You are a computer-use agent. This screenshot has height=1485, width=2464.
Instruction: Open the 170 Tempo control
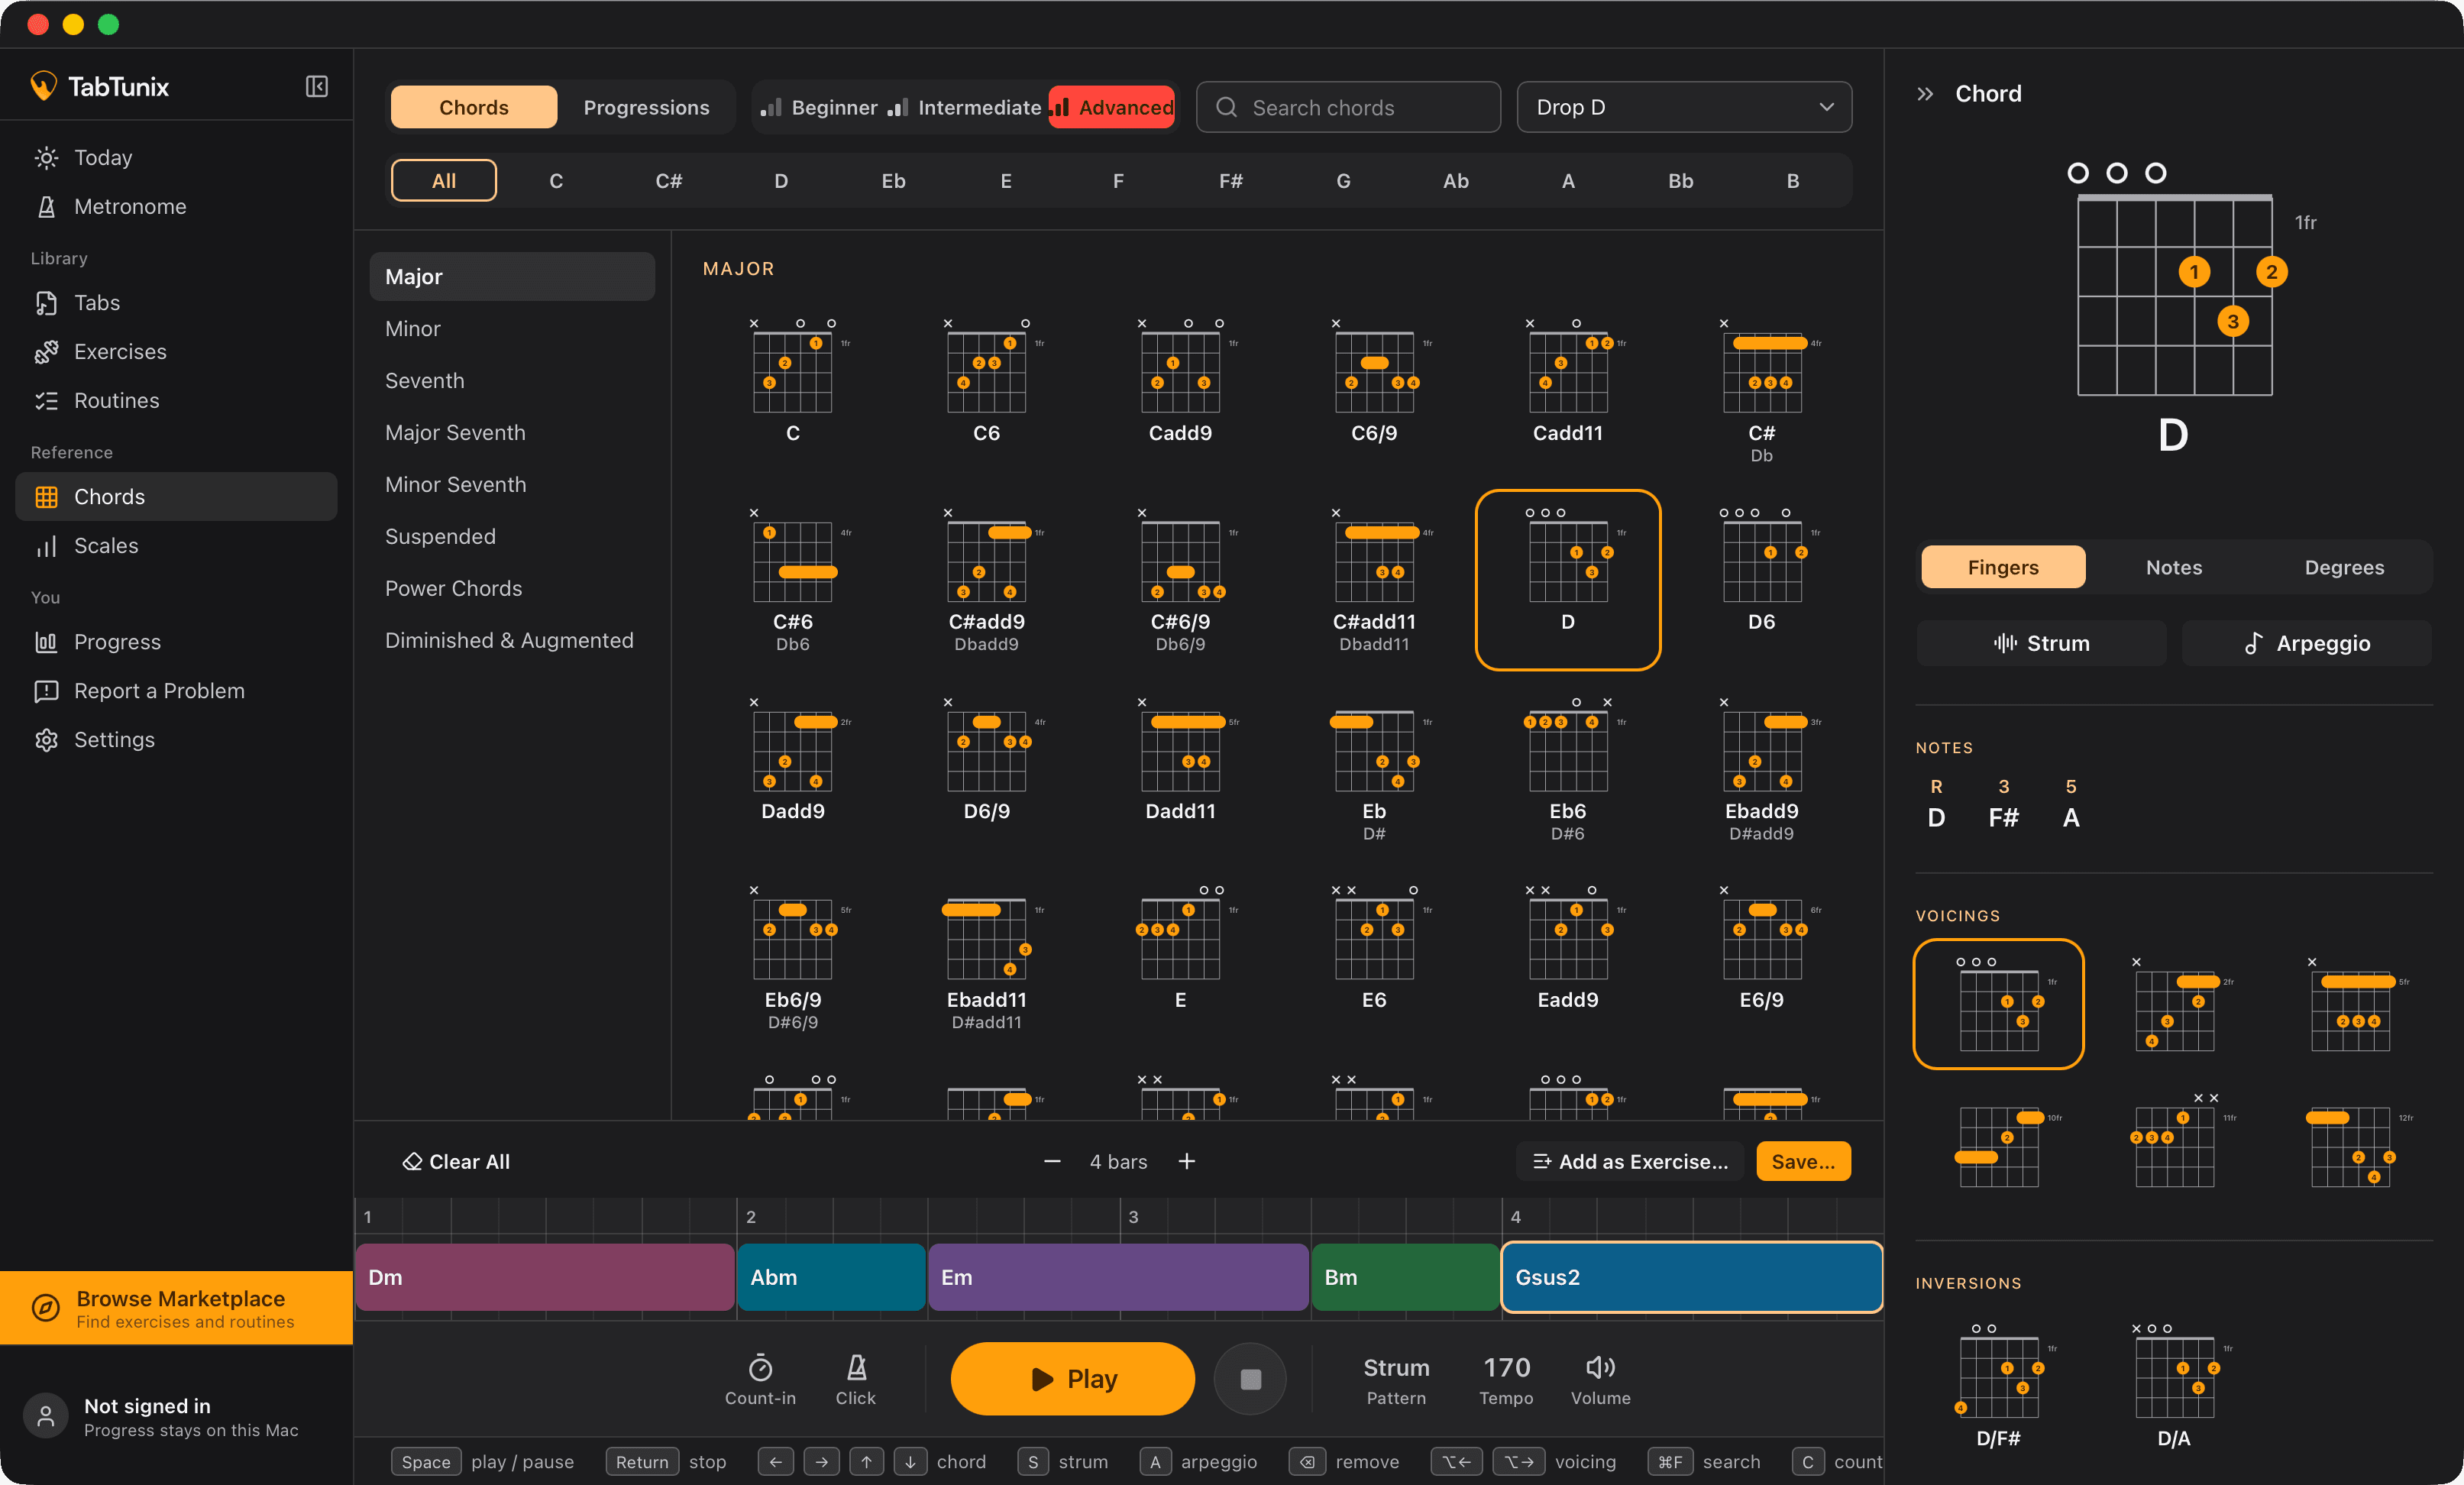[1506, 1379]
